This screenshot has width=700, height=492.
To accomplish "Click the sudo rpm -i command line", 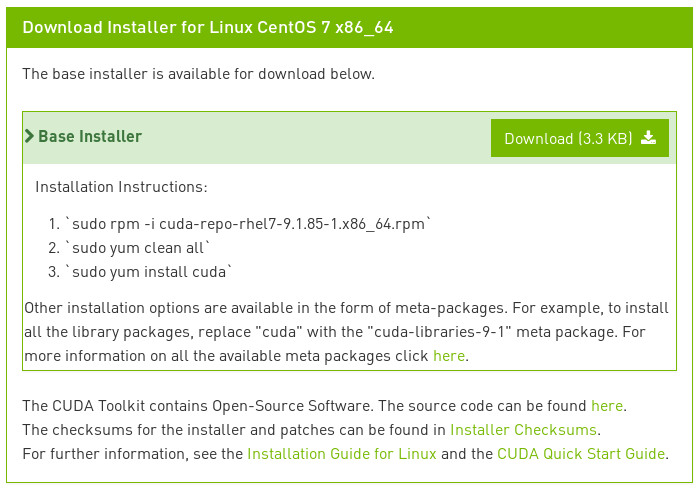I will (248, 224).
